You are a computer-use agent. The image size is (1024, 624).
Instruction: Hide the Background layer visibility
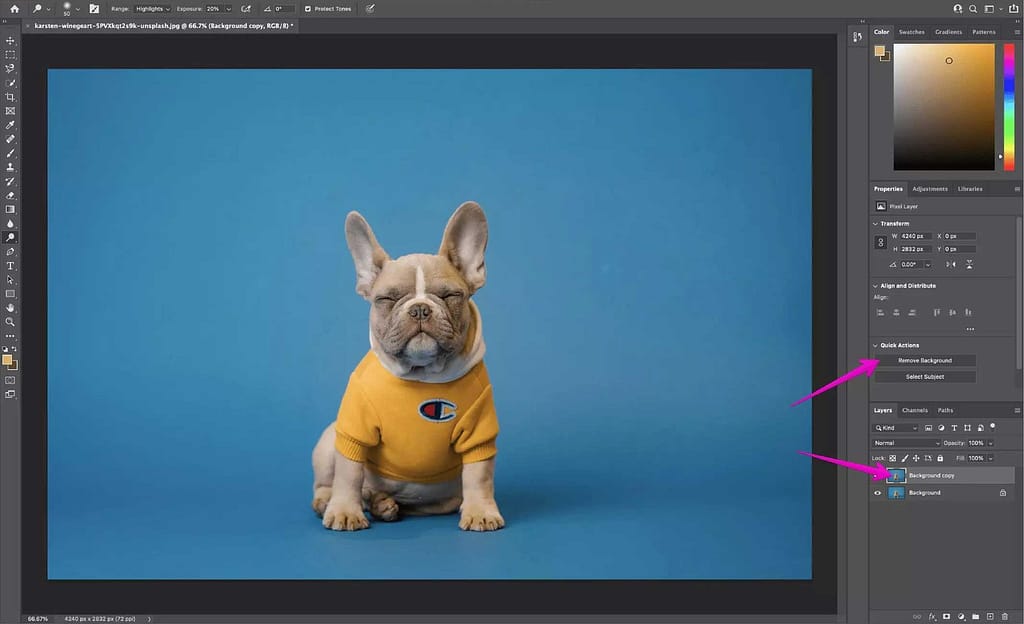point(877,492)
